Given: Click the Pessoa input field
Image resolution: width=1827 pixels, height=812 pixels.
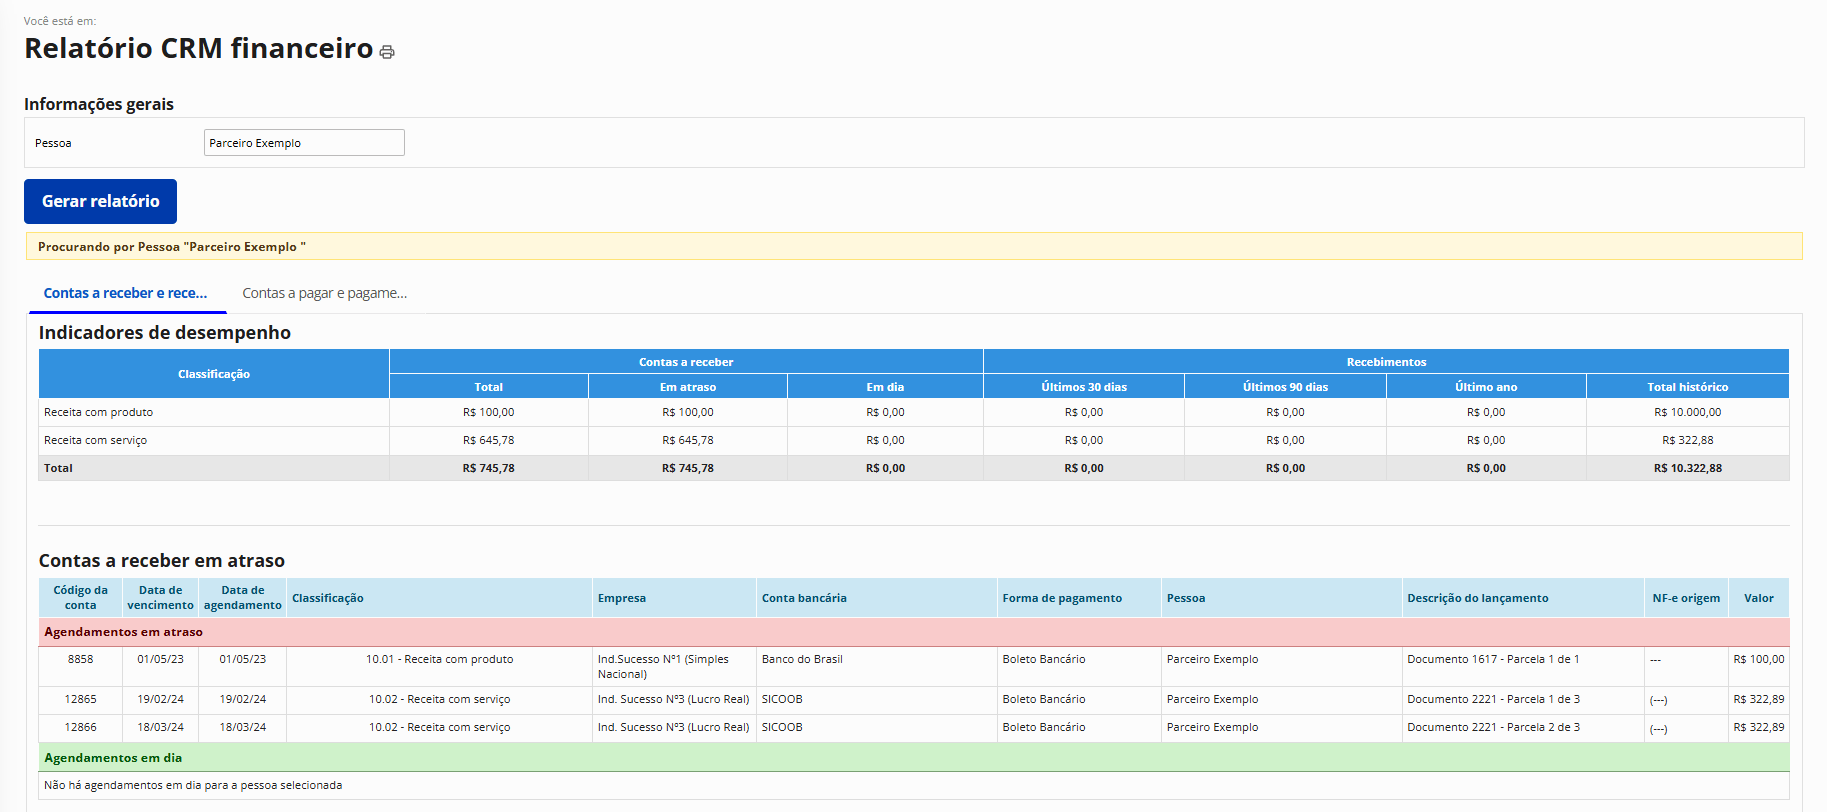Looking at the screenshot, I should pyautogui.click(x=304, y=143).
